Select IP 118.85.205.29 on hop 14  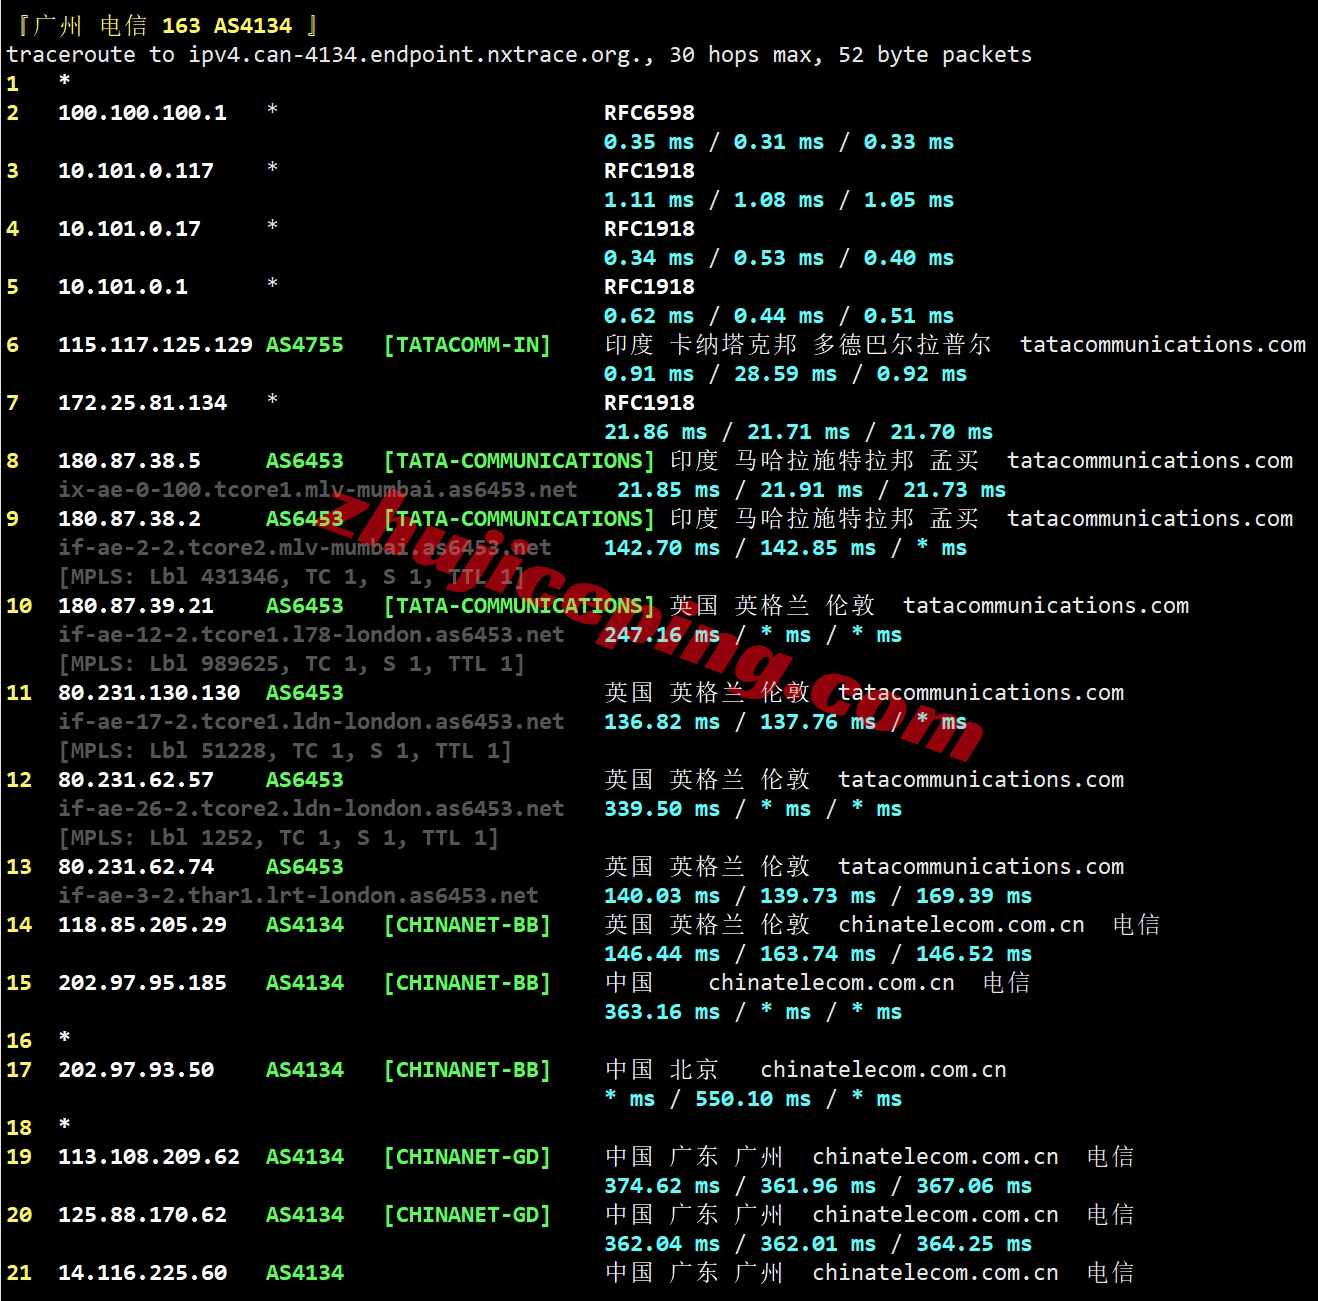pyautogui.click(x=142, y=925)
